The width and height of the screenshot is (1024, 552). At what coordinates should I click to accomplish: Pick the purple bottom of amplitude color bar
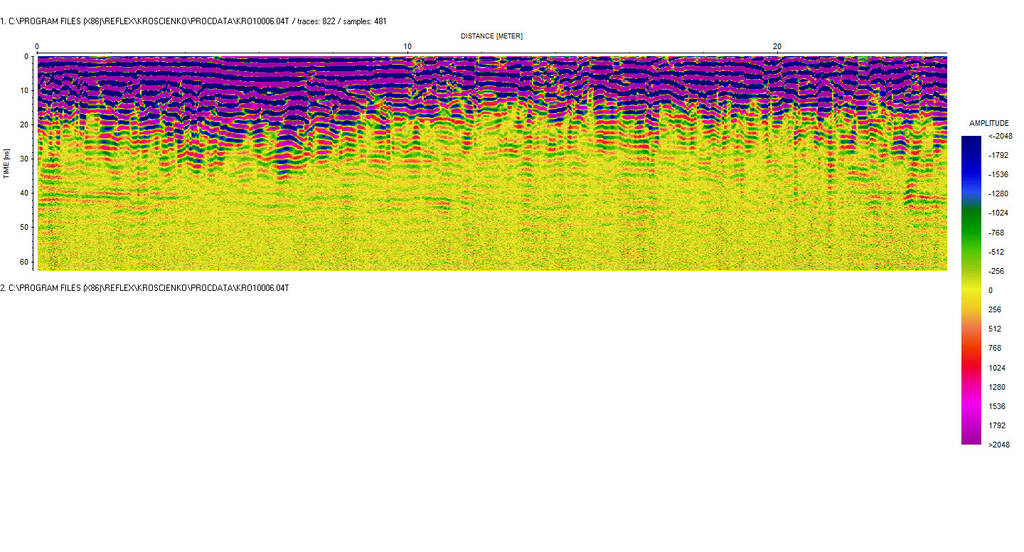(x=971, y=435)
